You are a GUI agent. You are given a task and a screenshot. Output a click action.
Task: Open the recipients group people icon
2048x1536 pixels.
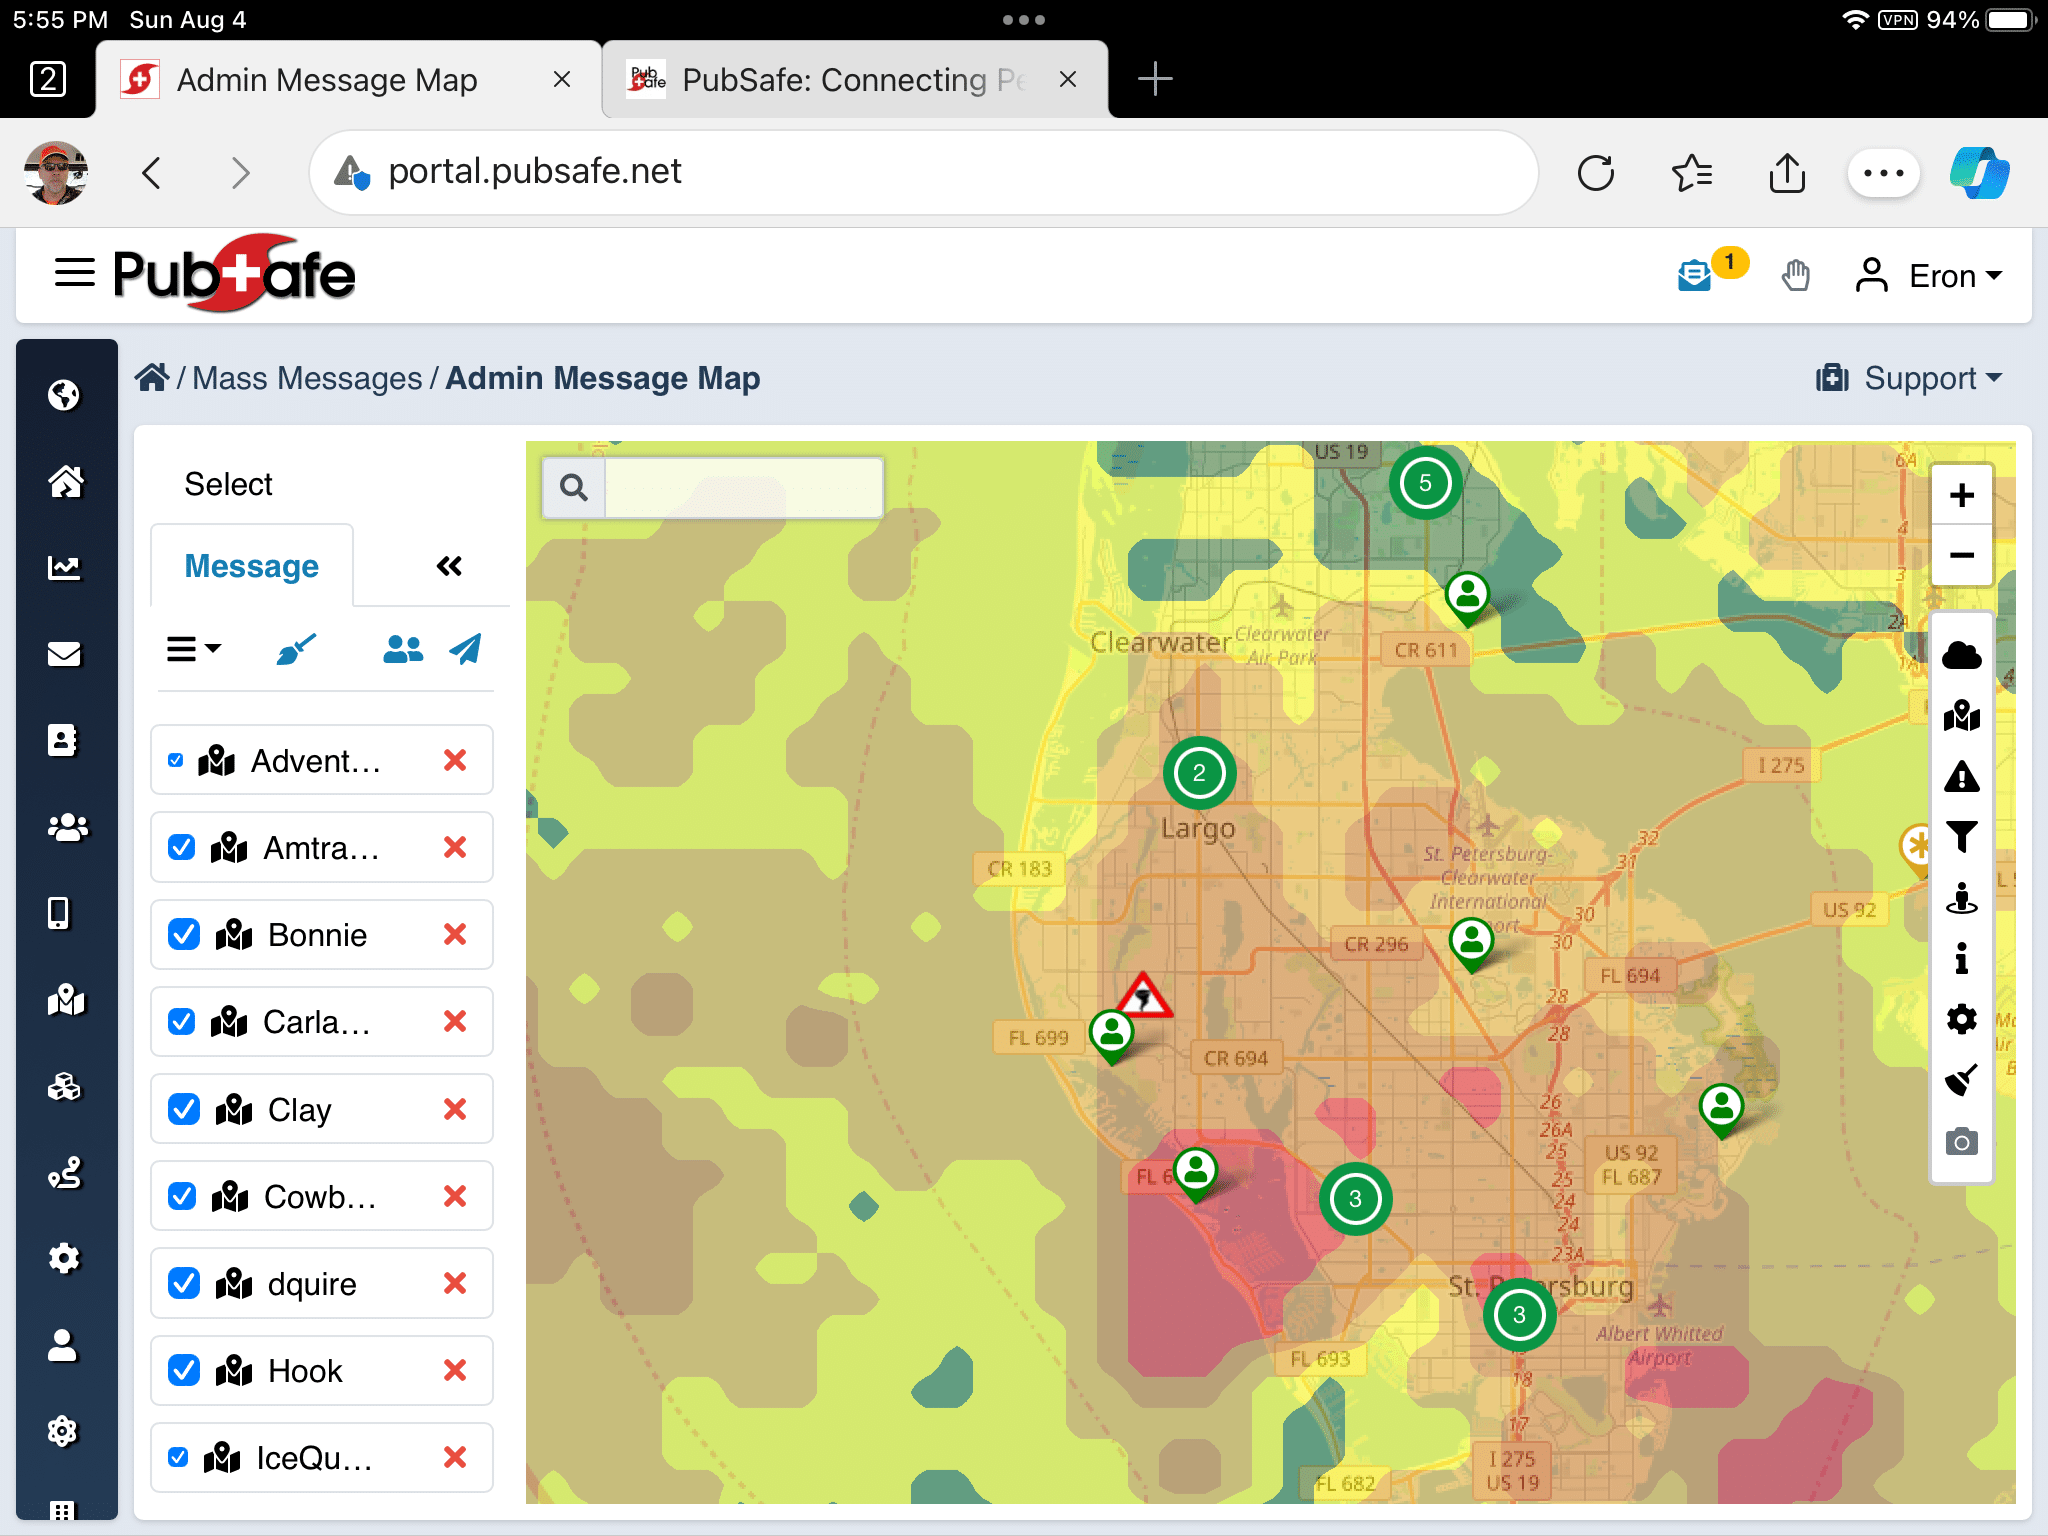(403, 650)
